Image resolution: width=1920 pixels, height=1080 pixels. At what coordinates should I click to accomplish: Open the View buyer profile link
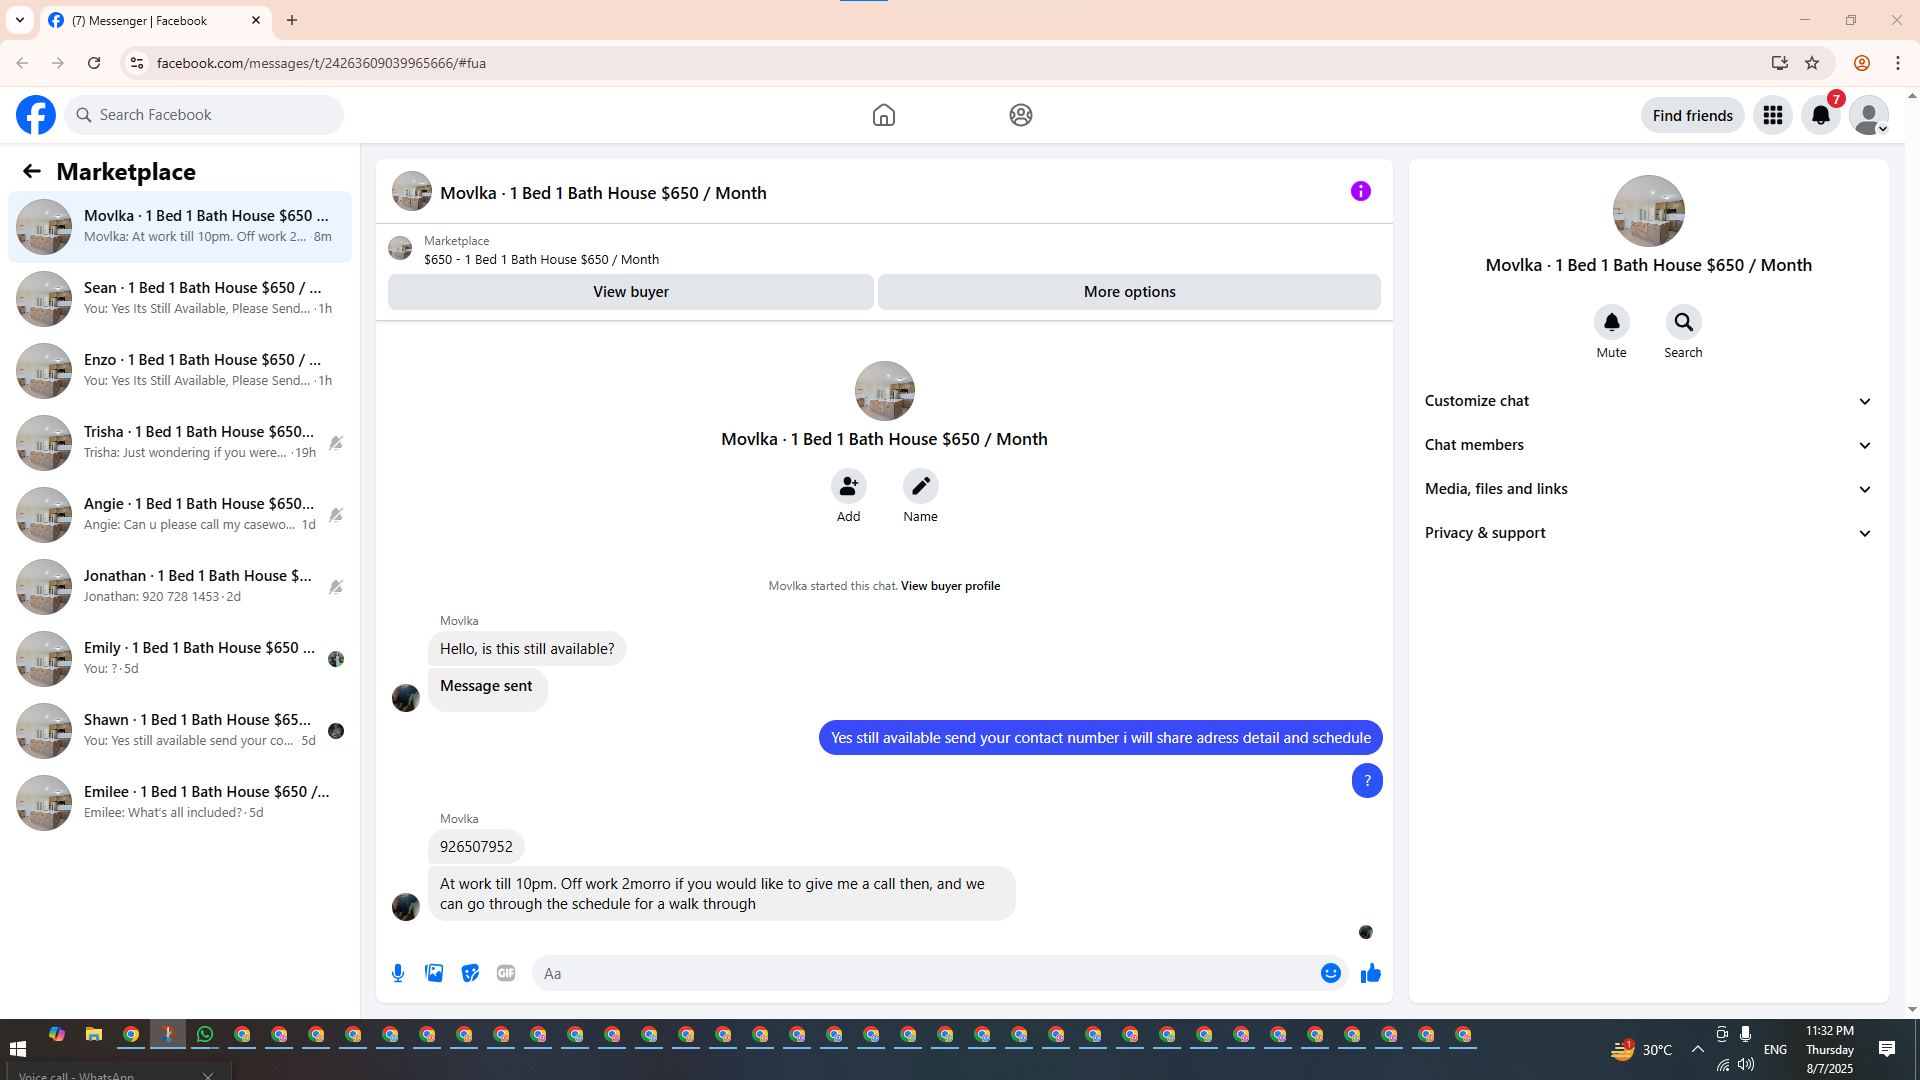(x=950, y=586)
